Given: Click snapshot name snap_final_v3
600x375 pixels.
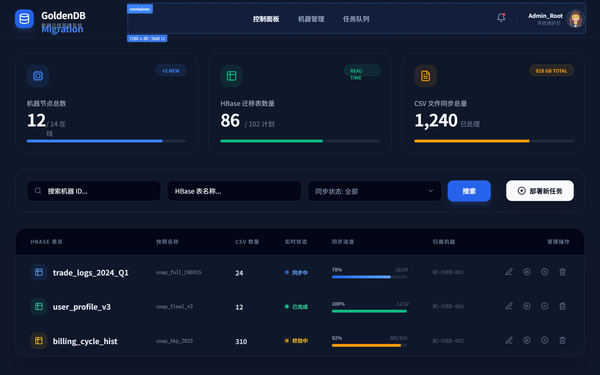Looking at the screenshot, I should [174, 306].
